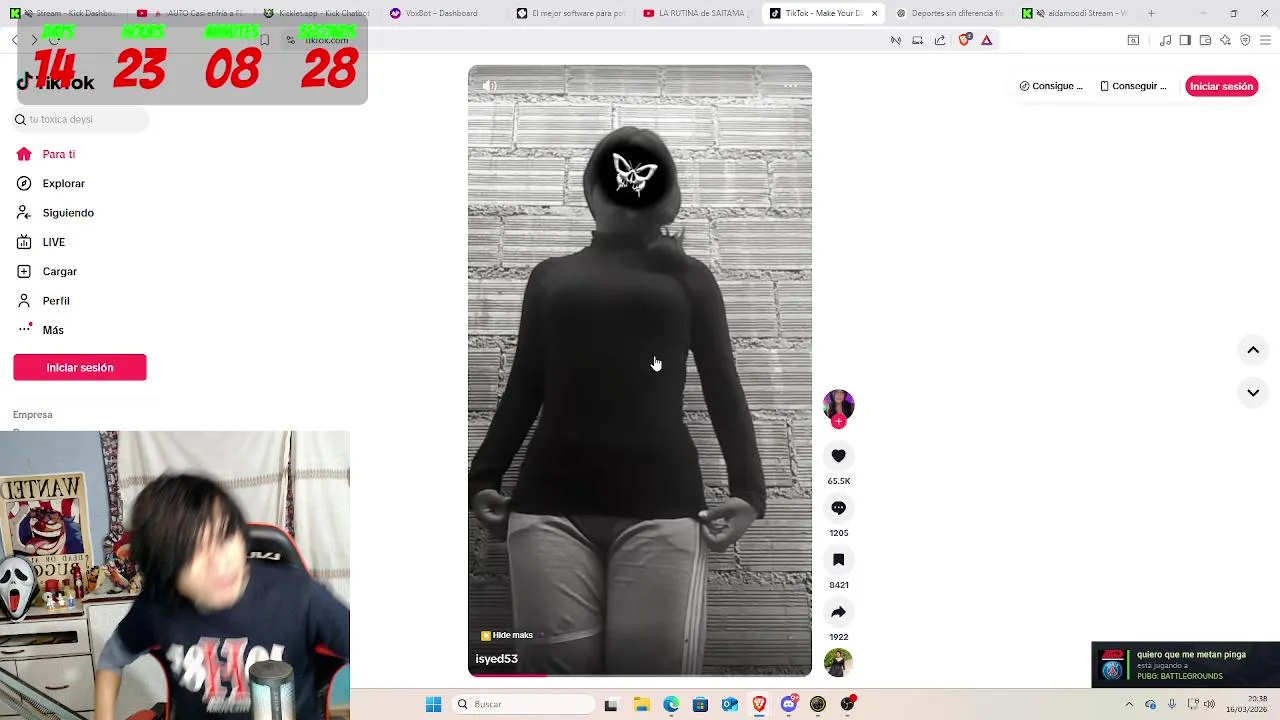
Task: Follow the creator with the red plus
Action: pyautogui.click(x=838, y=422)
